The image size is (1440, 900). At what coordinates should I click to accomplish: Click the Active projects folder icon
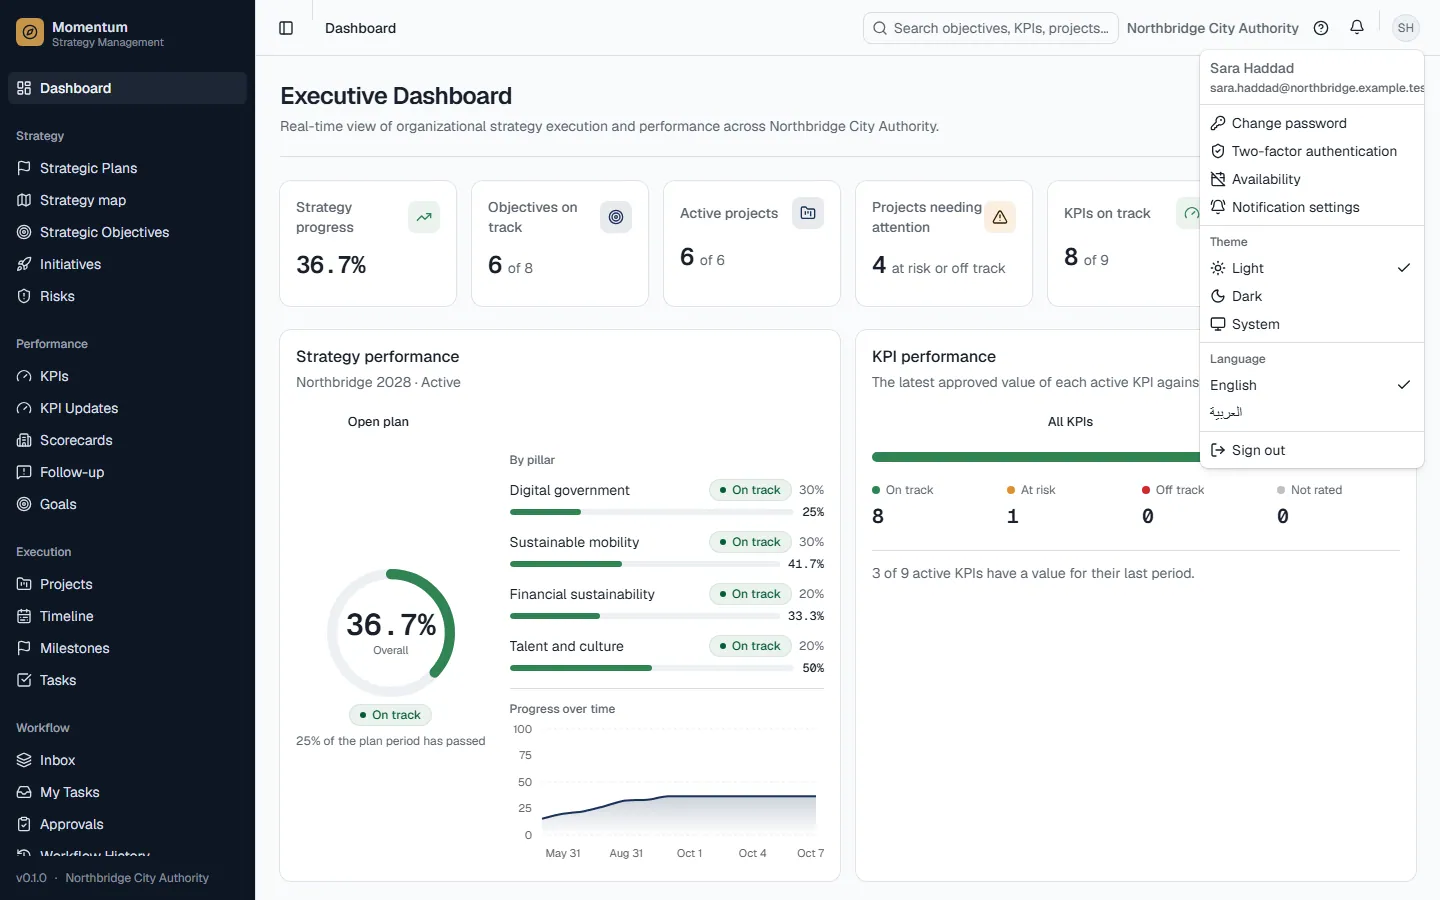pos(808,213)
